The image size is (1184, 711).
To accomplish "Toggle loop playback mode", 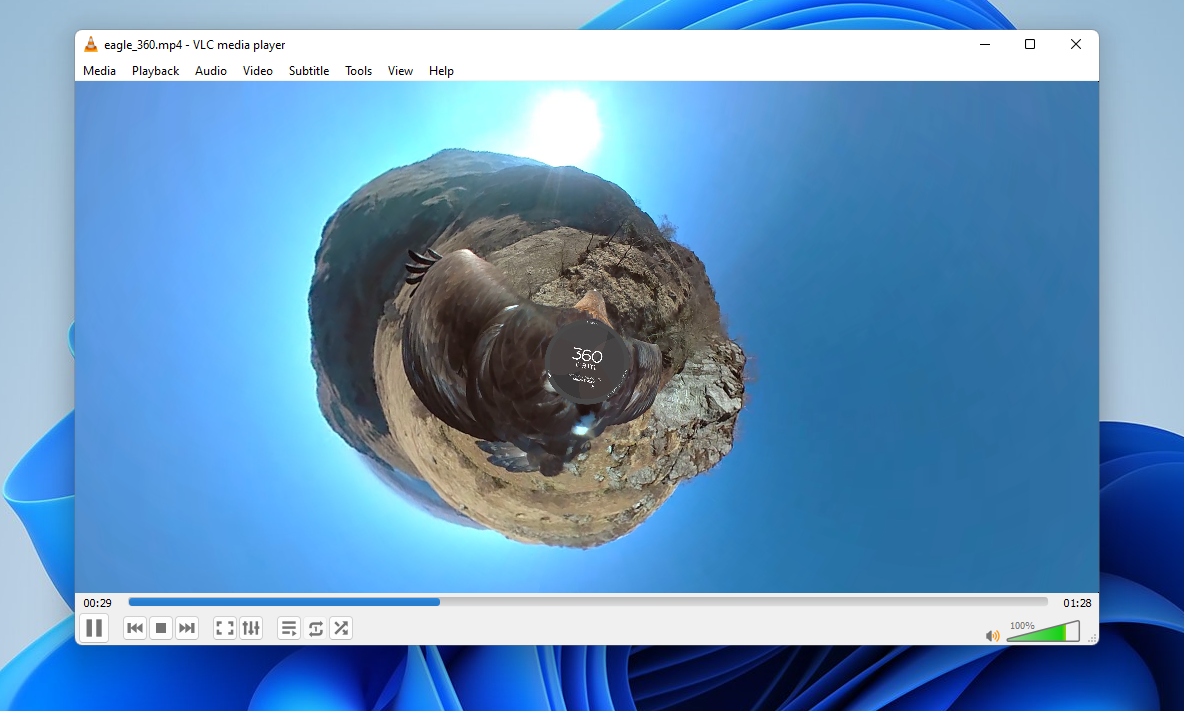I will 315,628.
